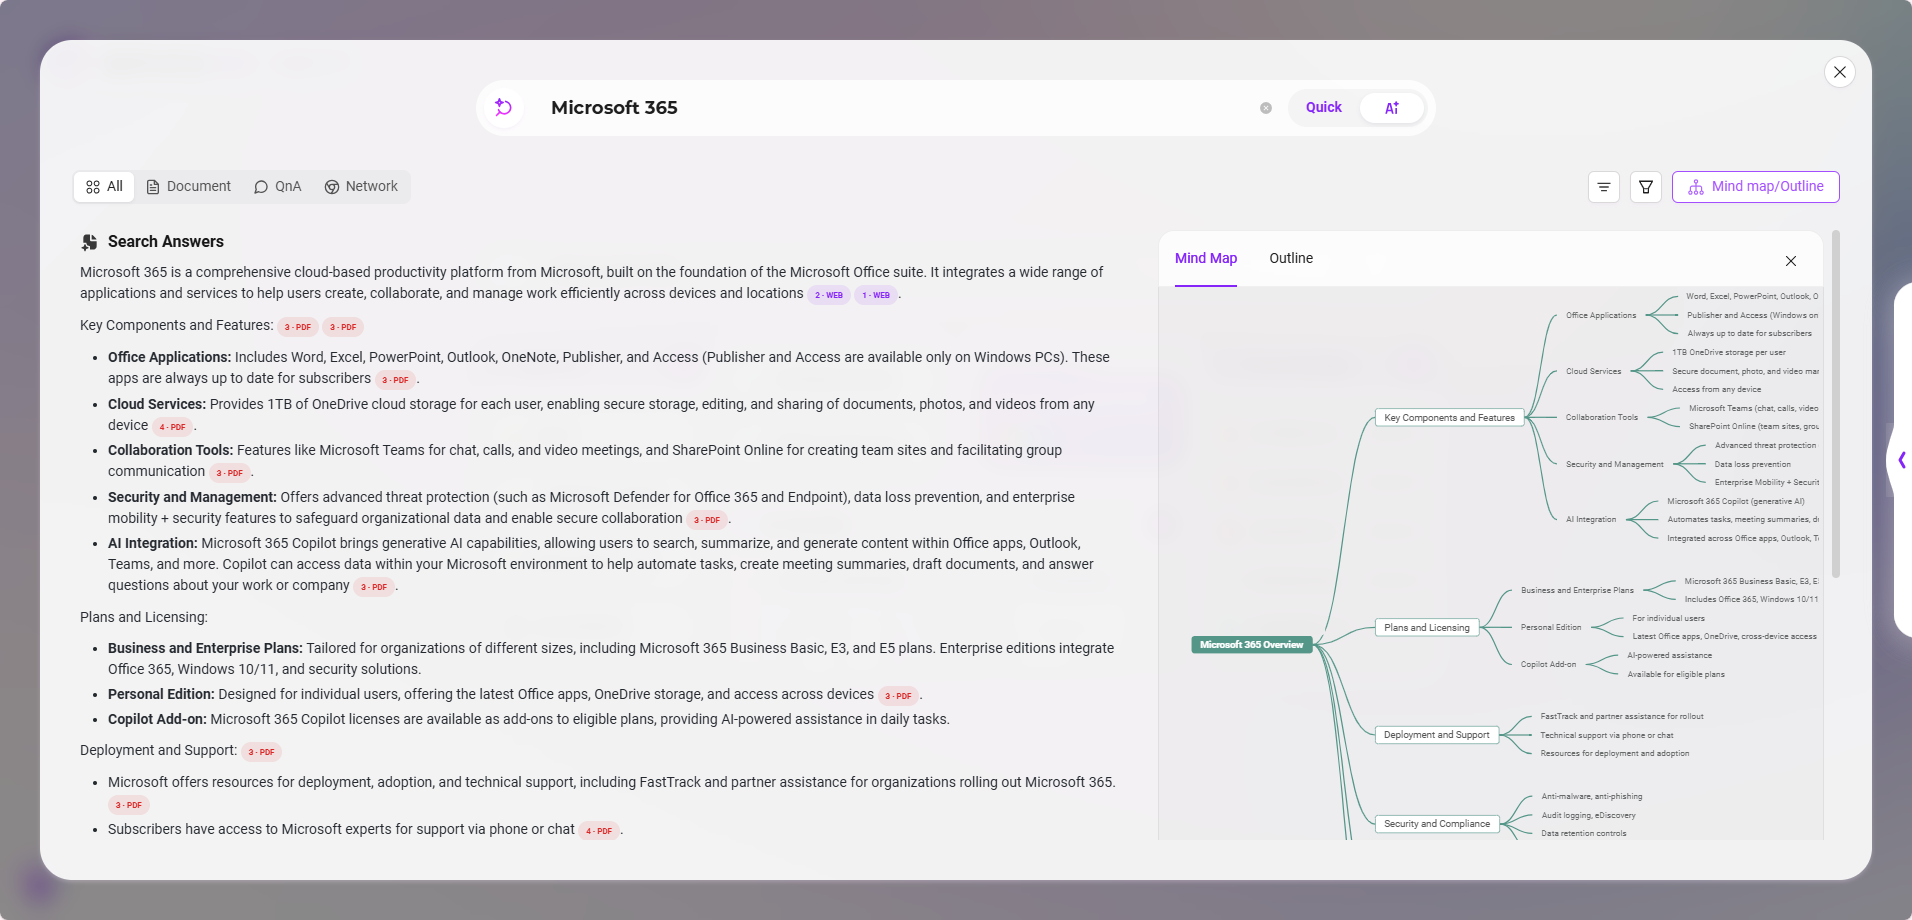Switch to the Outline tab

[x=1291, y=258]
